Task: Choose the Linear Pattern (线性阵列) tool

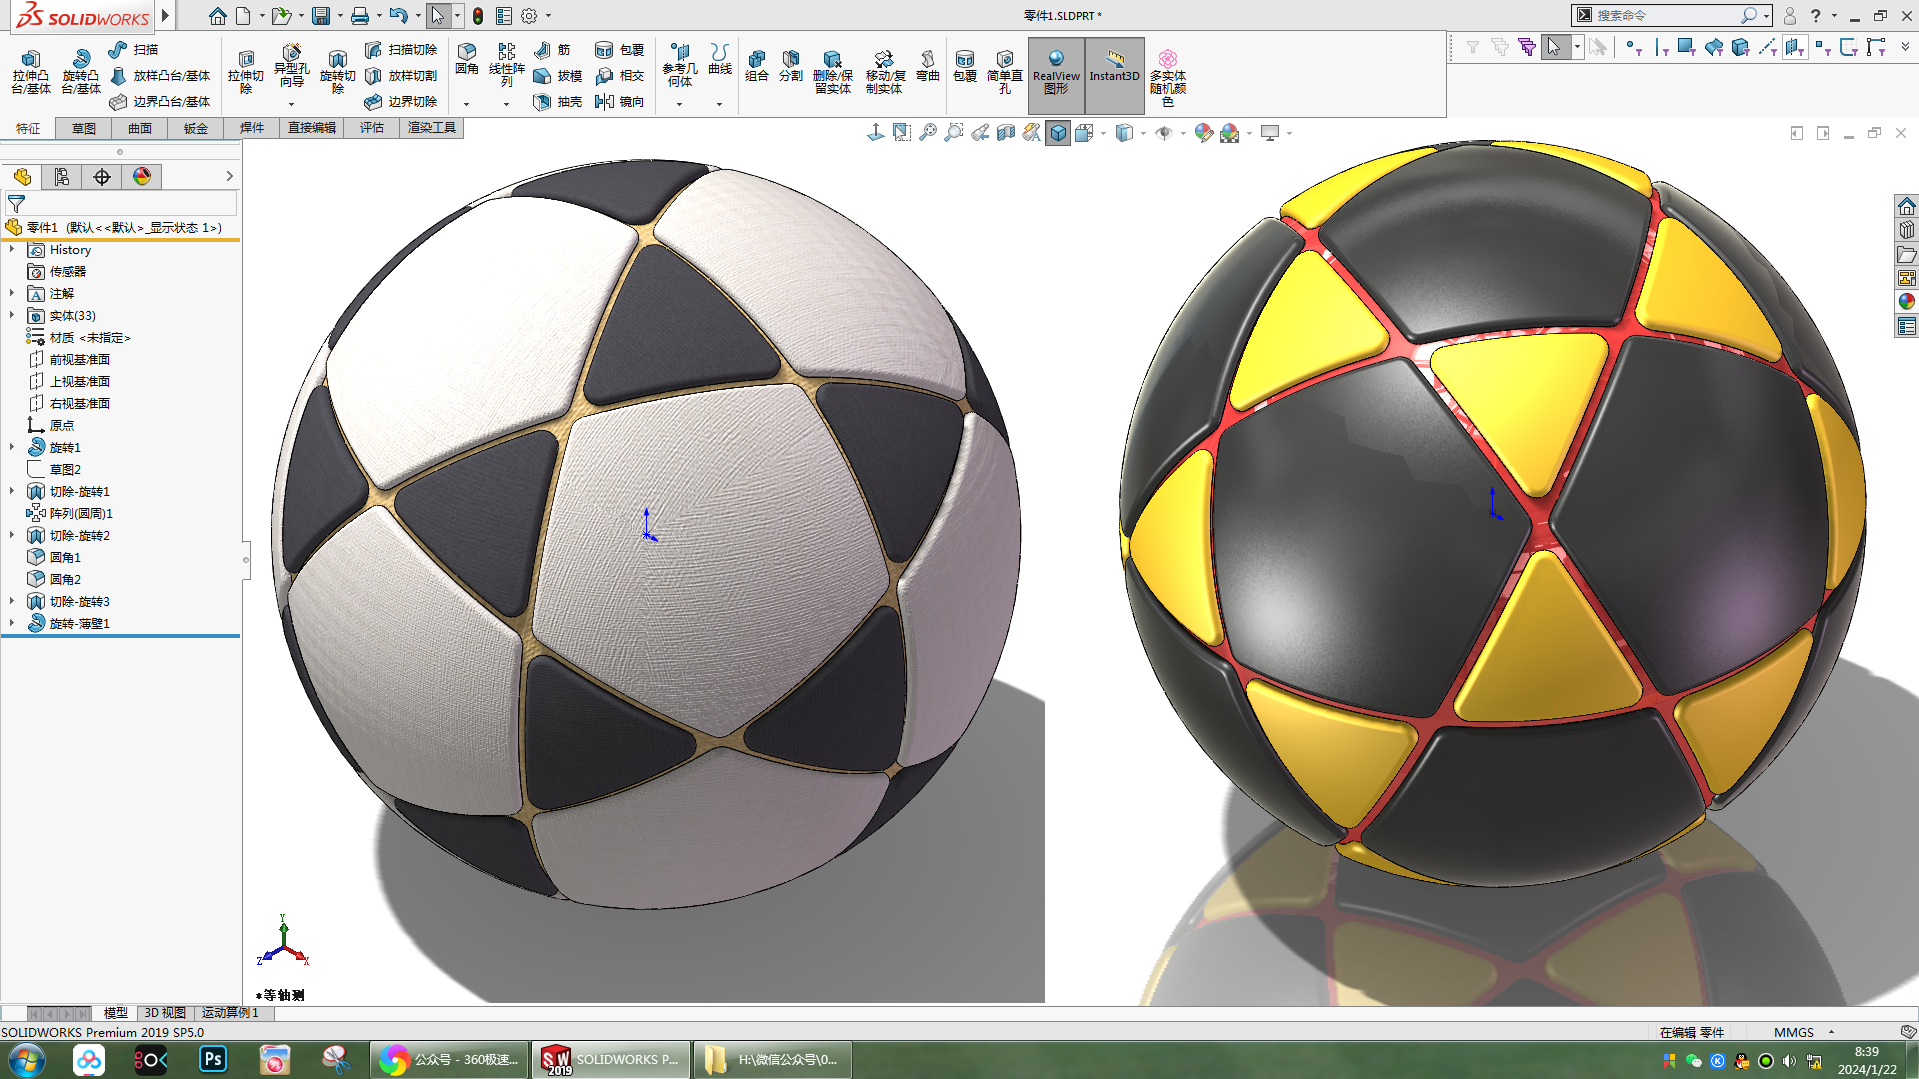Action: point(506,65)
